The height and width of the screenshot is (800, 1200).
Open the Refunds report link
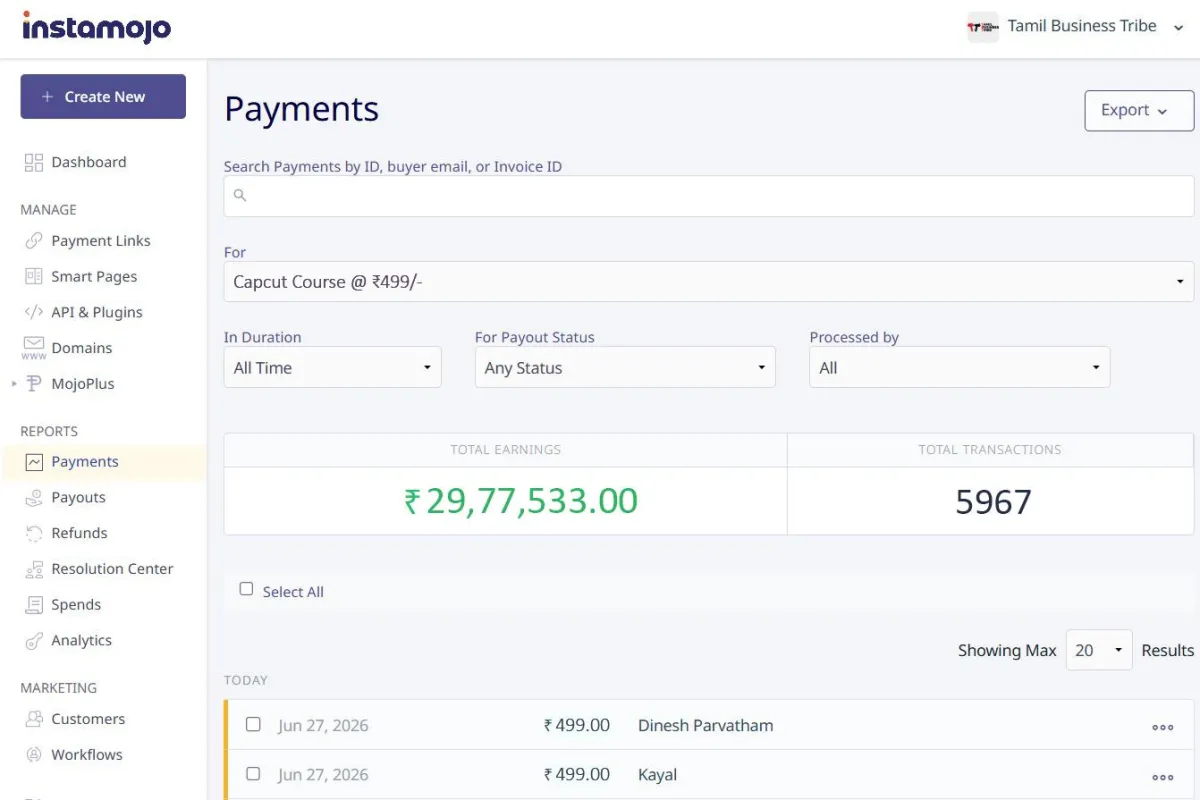click(x=79, y=533)
